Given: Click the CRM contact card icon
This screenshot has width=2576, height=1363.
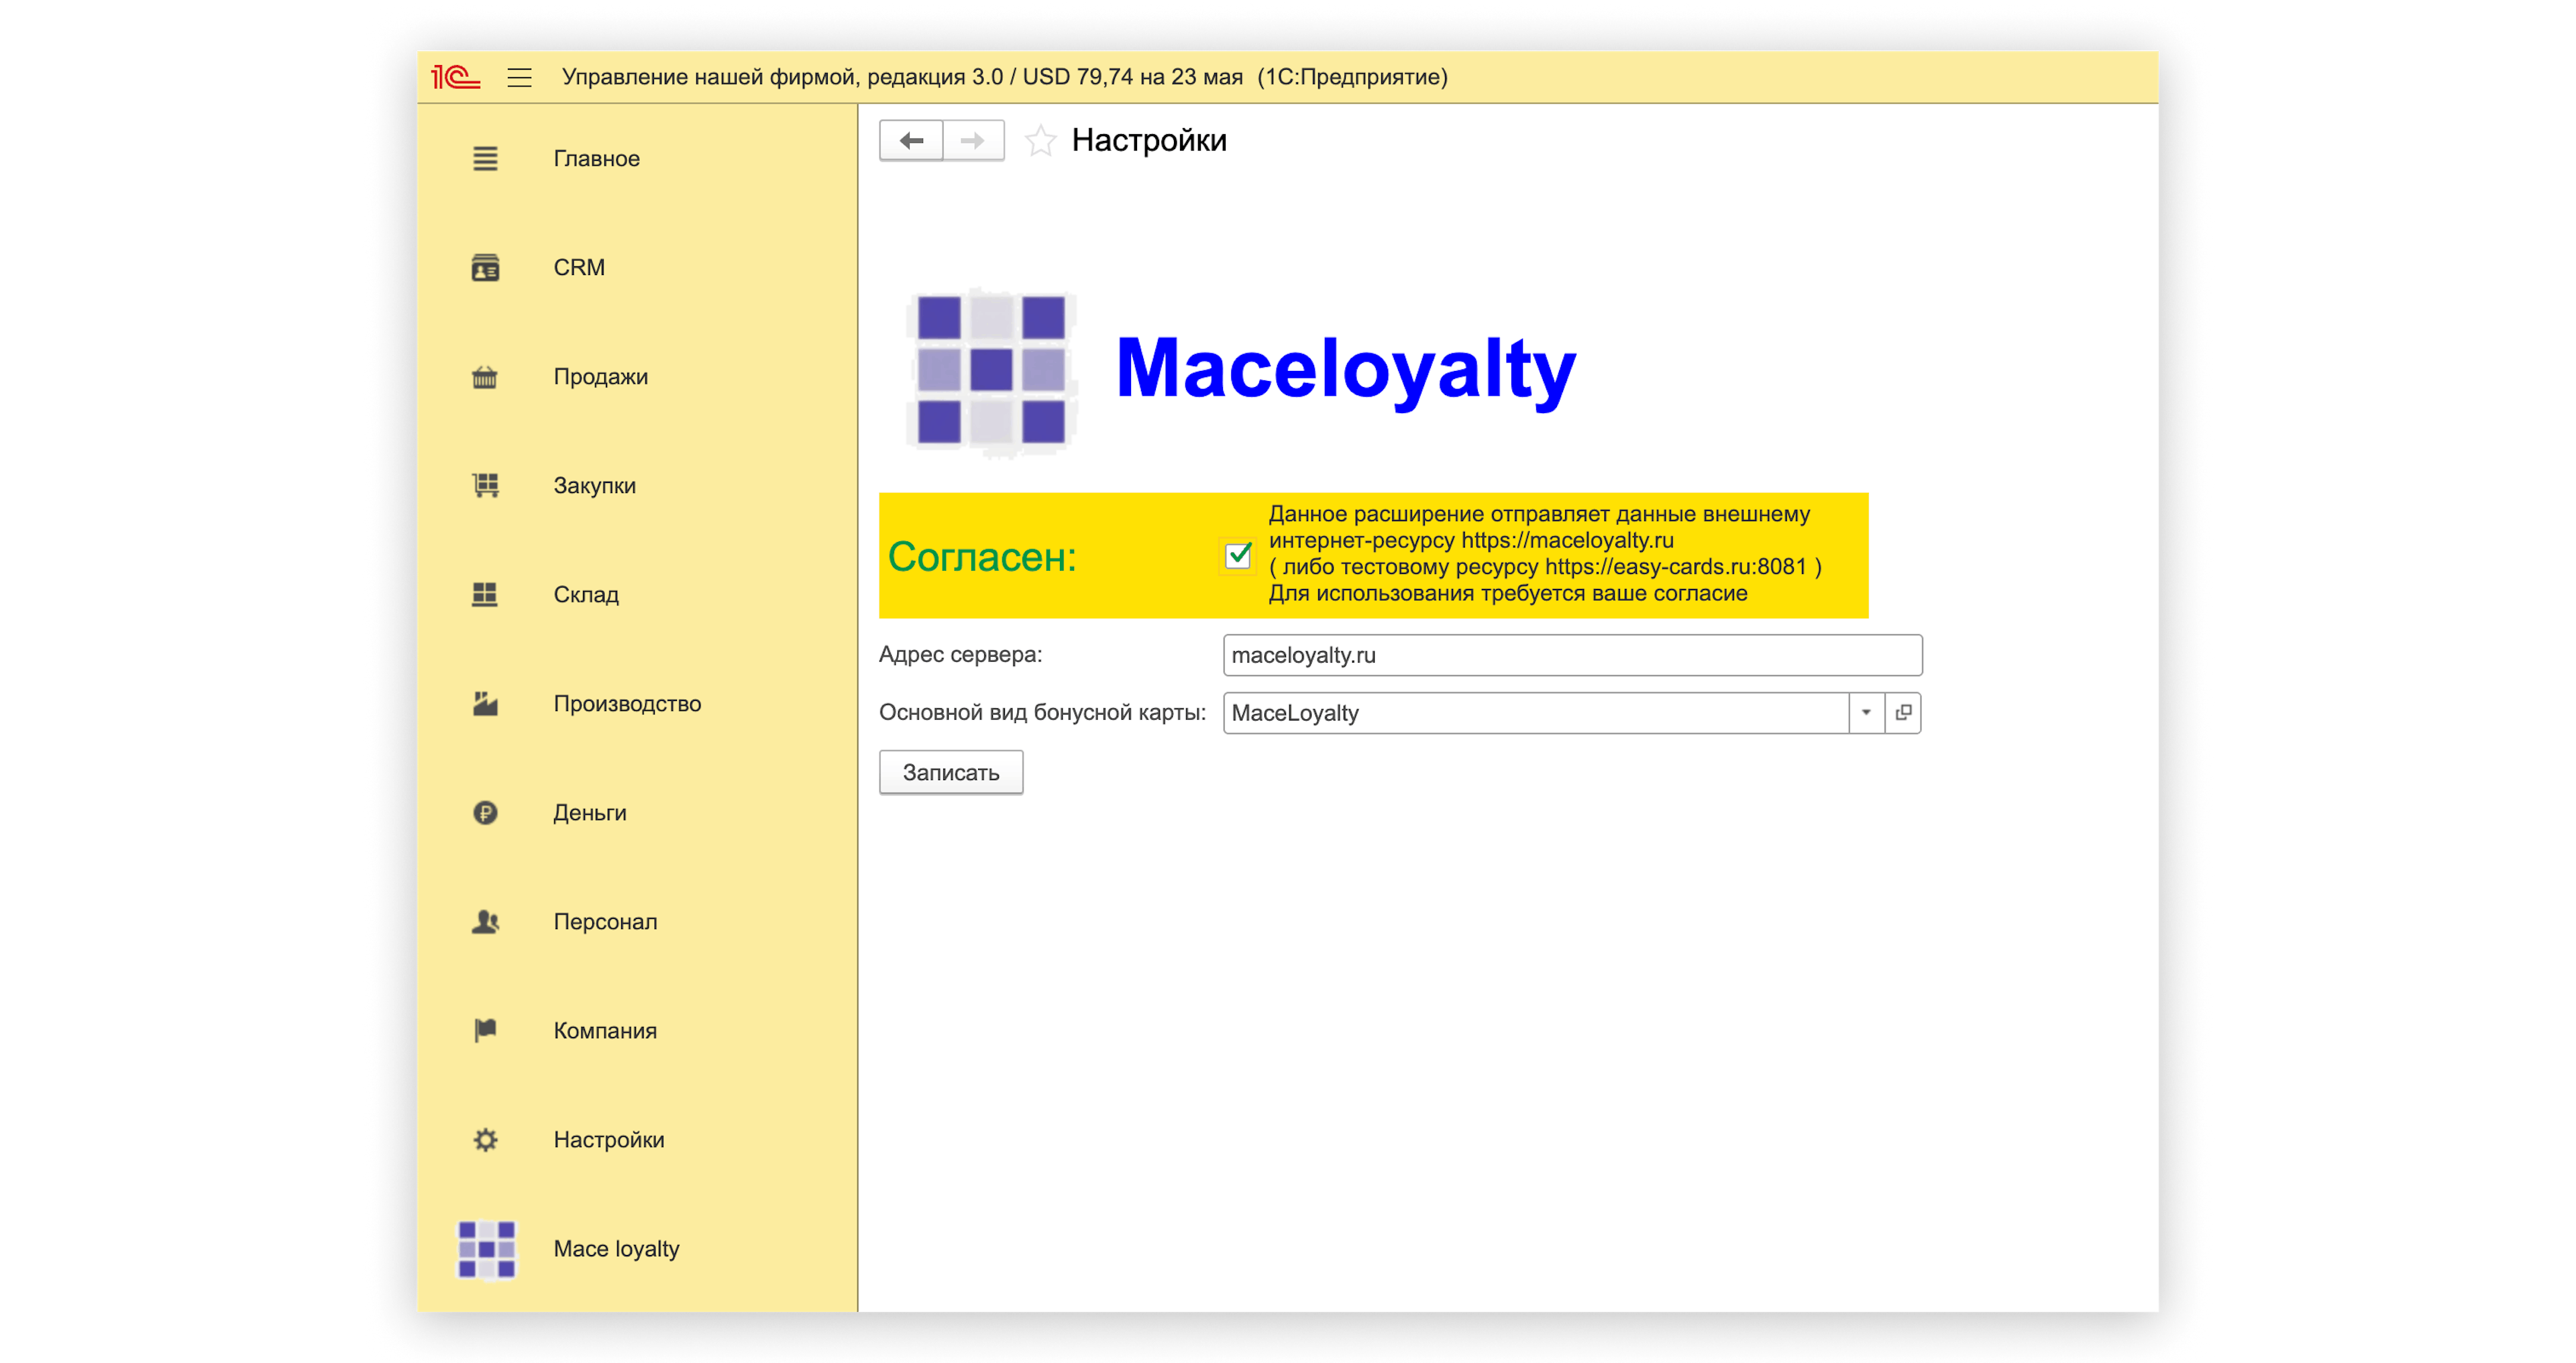Looking at the screenshot, I should pyautogui.click(x=485, y=267).
